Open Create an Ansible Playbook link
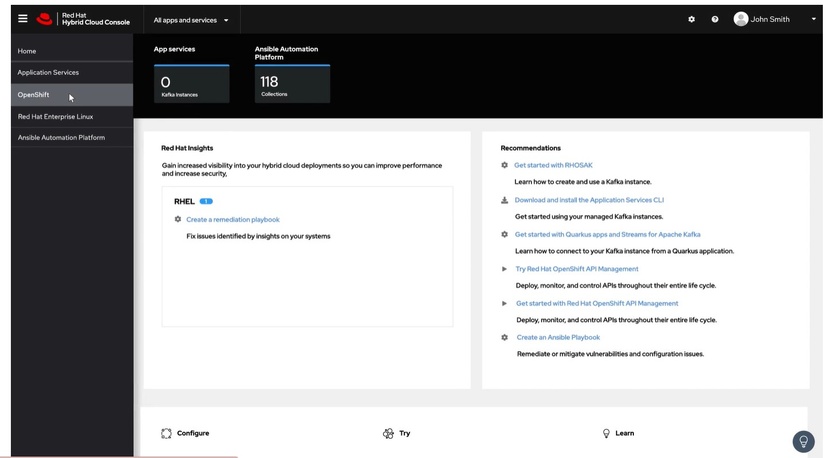828x458 pixels. [558, 338]
